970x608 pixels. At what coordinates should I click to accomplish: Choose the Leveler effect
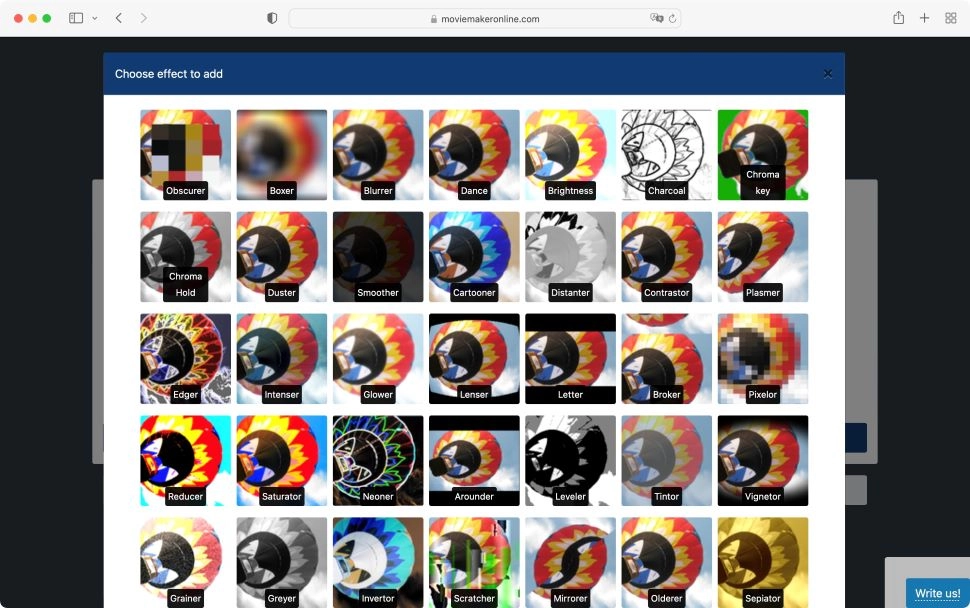pos(570,461)
